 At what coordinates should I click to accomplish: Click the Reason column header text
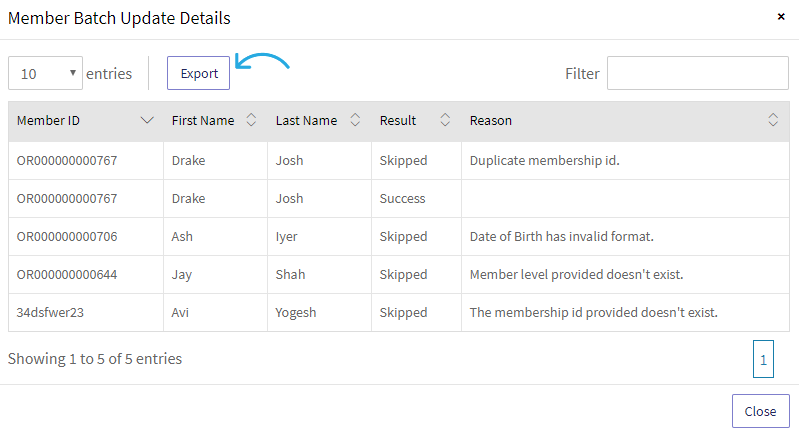491,120
